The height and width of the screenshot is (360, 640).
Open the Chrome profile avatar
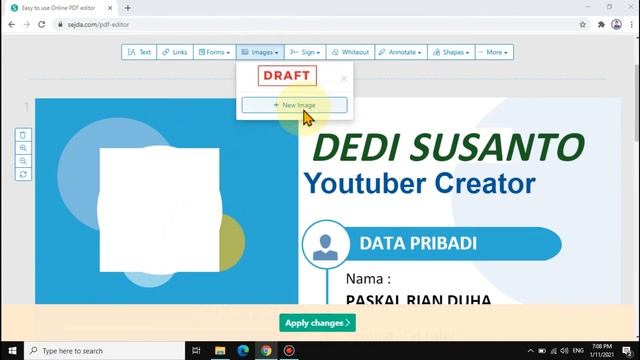[616, 24]
